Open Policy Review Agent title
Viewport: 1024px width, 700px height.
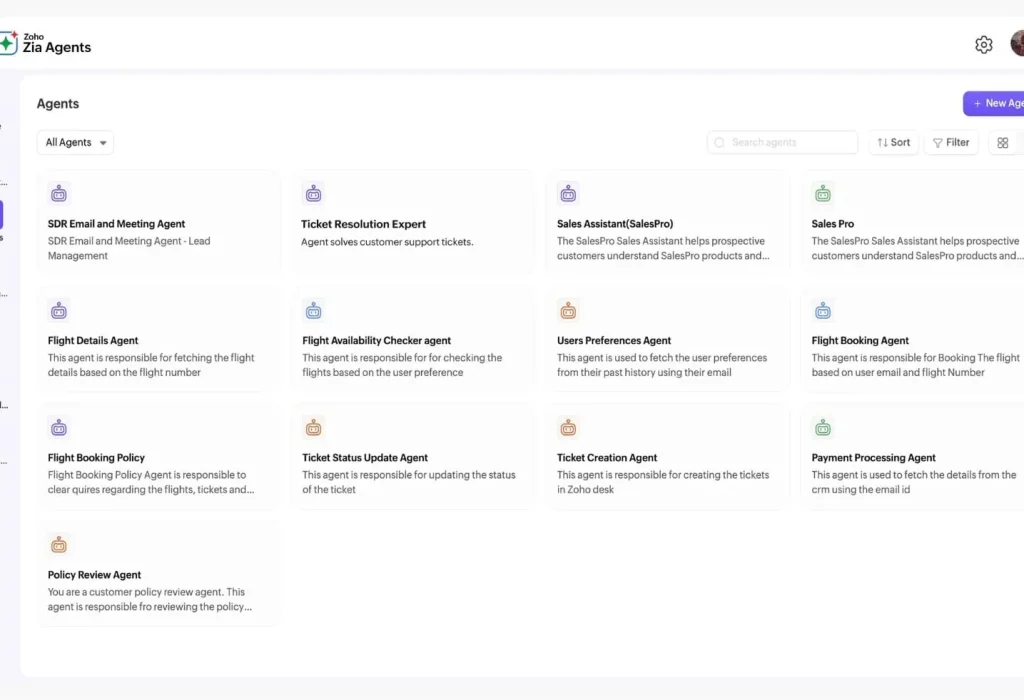coord(94,575)
